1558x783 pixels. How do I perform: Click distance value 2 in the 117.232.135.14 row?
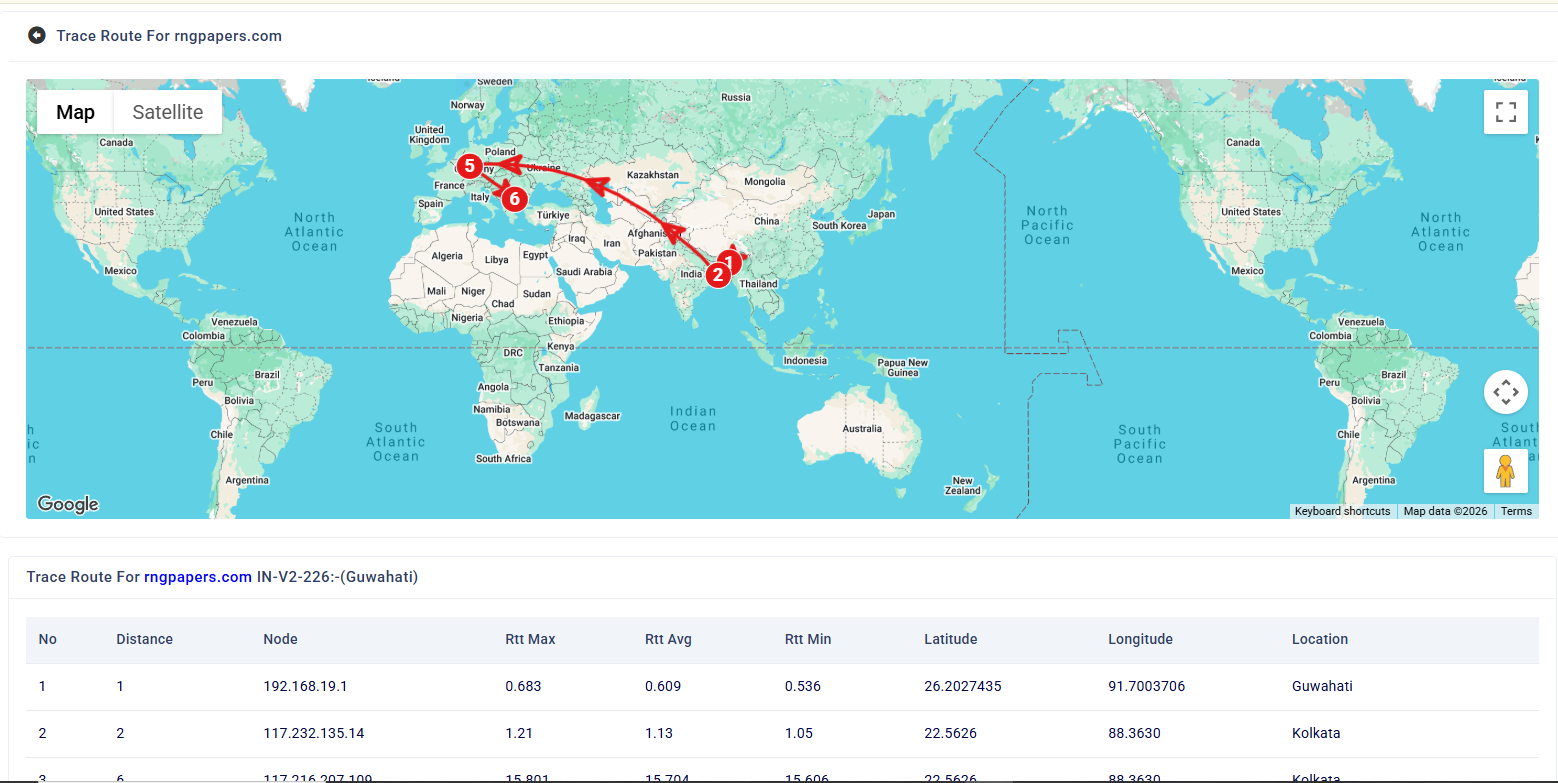[120, 733]
